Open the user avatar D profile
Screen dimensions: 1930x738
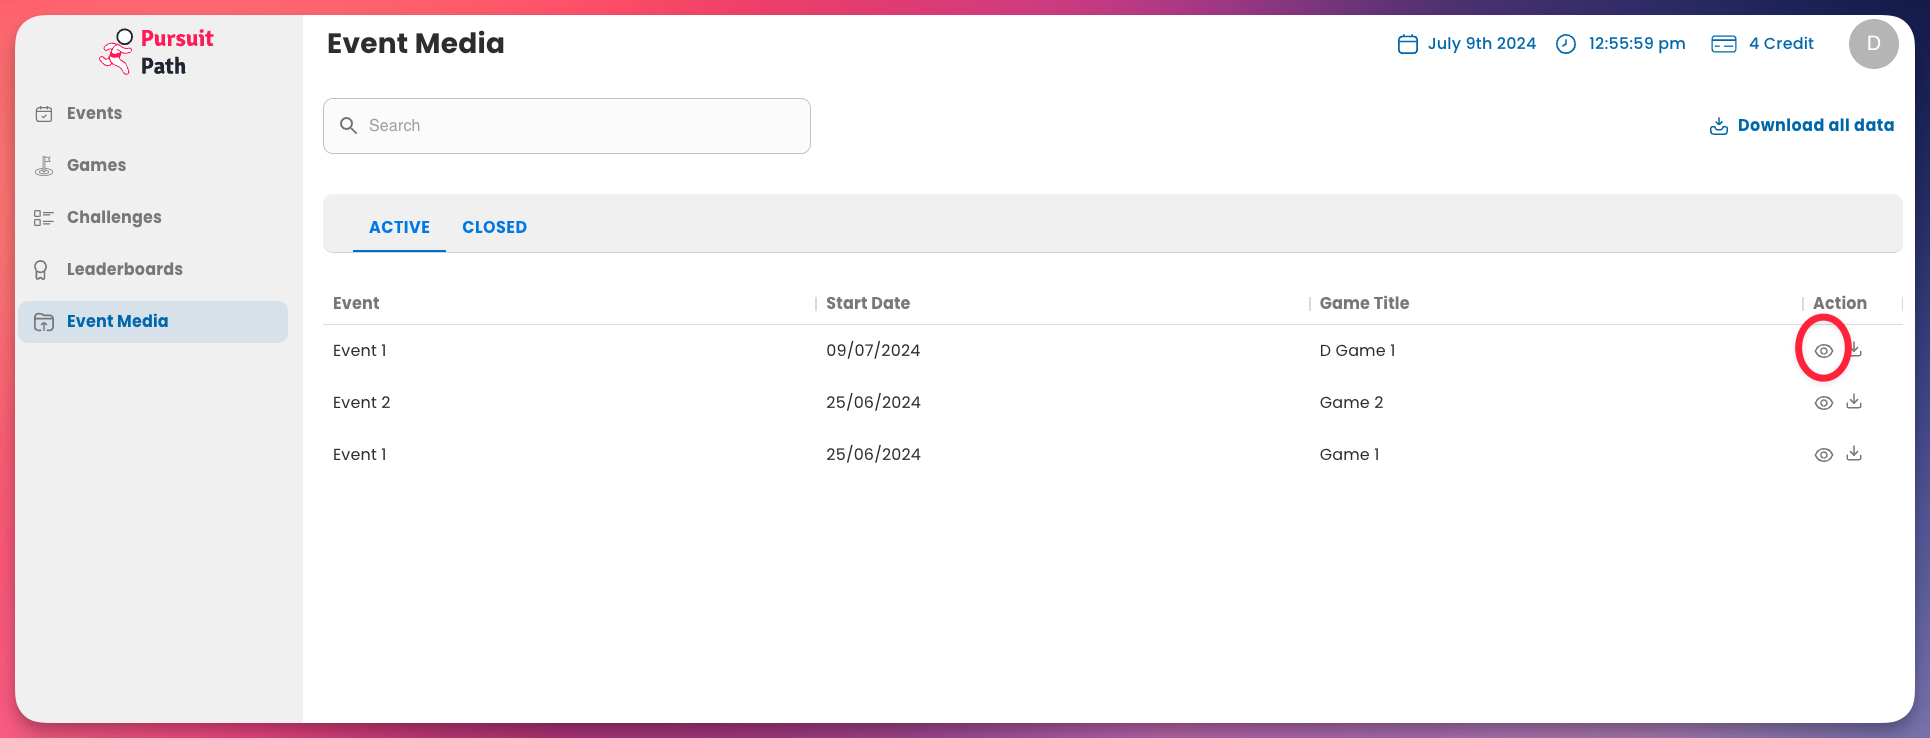click(1873, 44)
